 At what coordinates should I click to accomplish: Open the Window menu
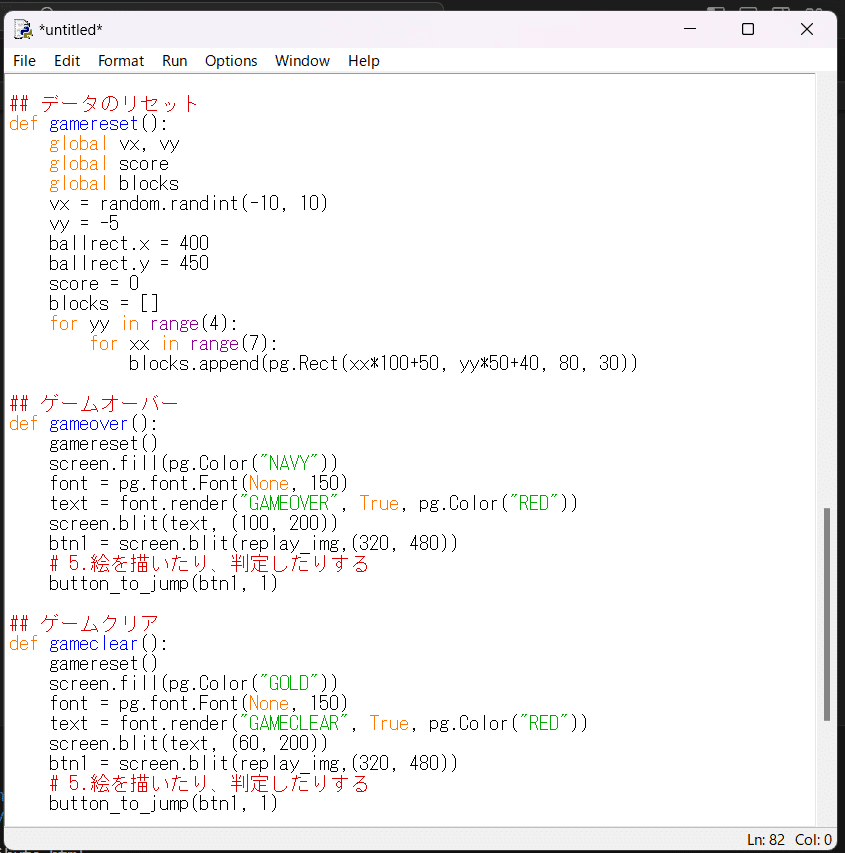[303, 61]
